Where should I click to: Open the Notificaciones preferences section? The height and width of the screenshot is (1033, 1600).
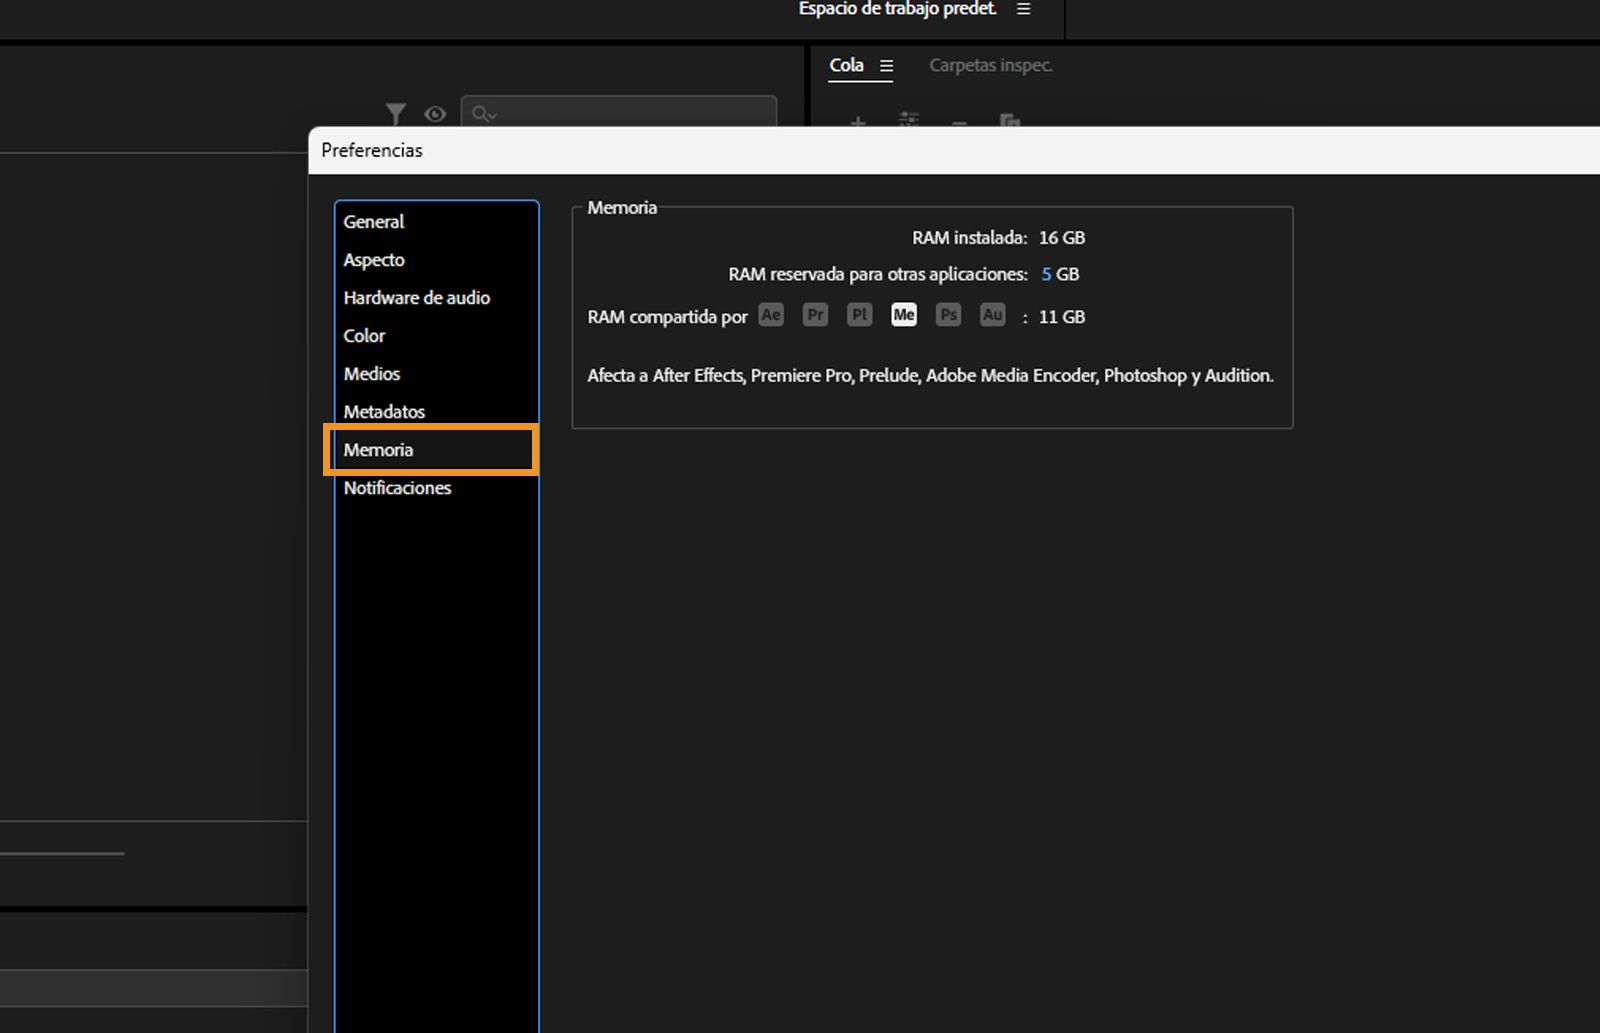397,488
